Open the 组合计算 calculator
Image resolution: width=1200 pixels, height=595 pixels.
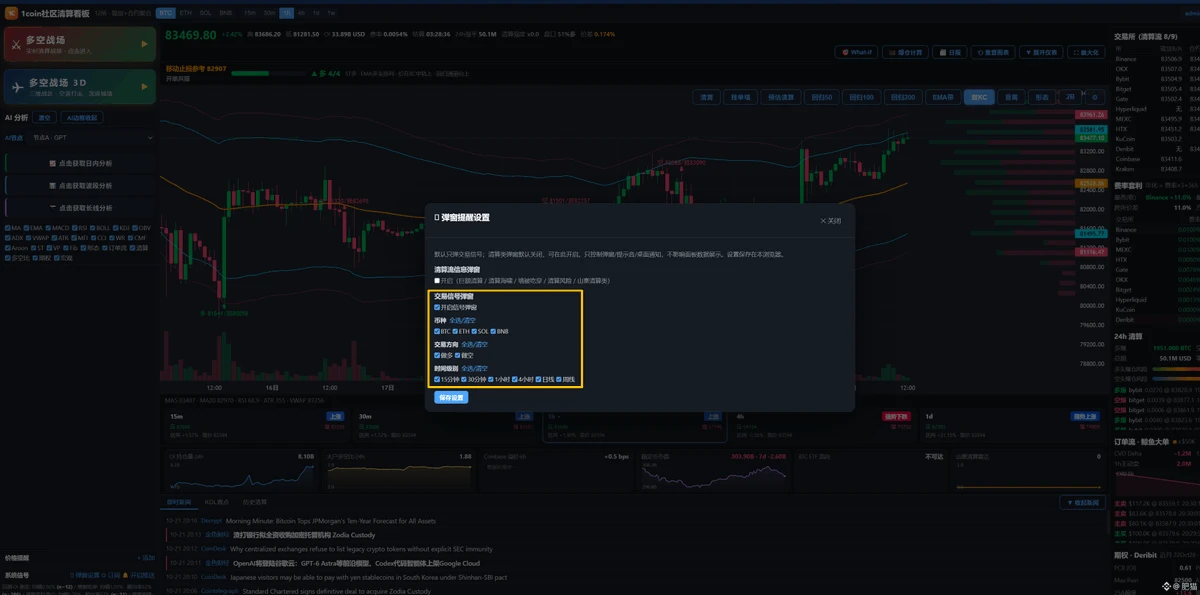tap(906, 52)
